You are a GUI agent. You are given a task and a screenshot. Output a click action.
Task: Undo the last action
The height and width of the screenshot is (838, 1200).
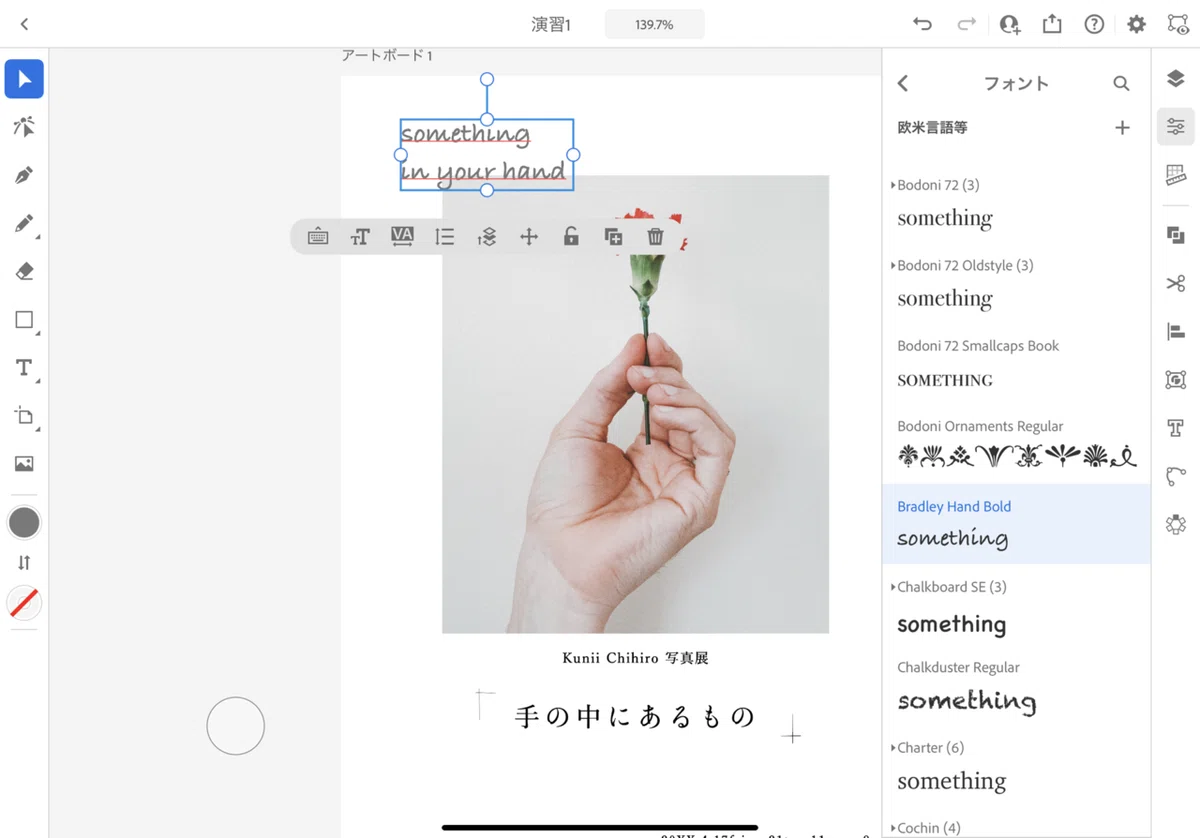(922, 24)
